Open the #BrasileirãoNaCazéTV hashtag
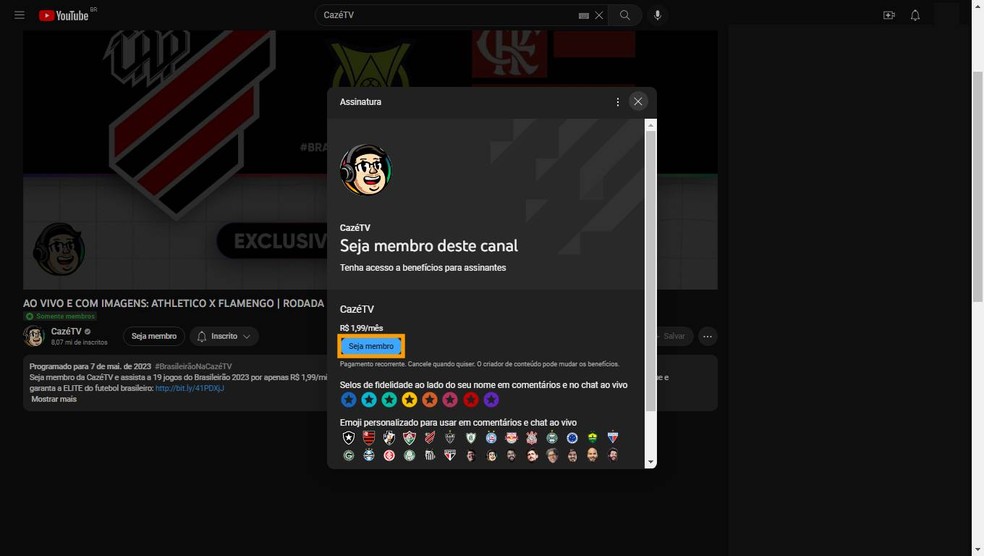This screenshot has width=984, height=556. click(x=193, y=366)
